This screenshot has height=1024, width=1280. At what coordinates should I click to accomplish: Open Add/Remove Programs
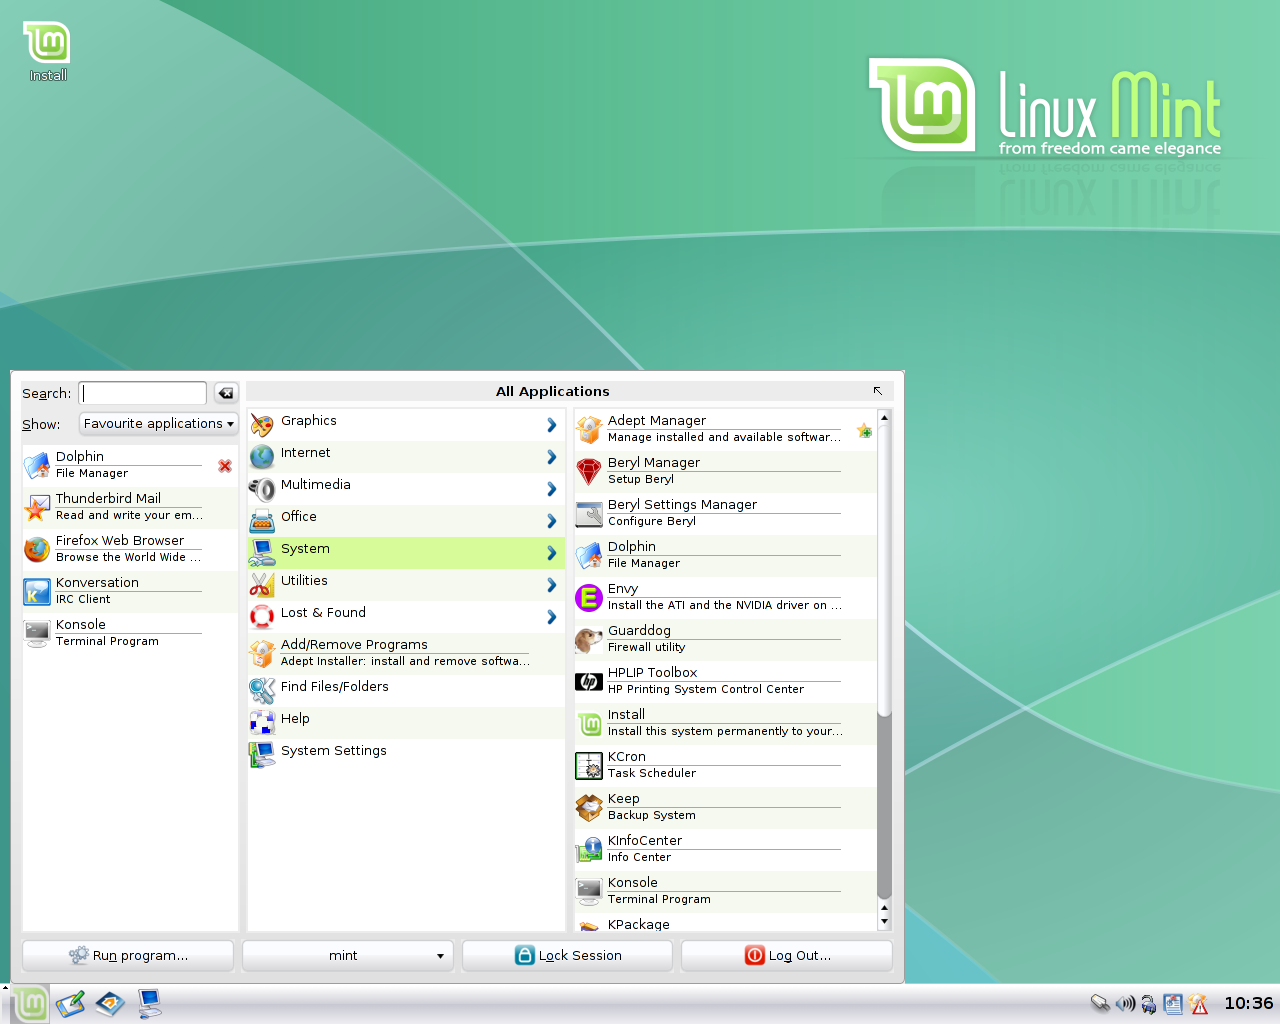tap(406, 653)
